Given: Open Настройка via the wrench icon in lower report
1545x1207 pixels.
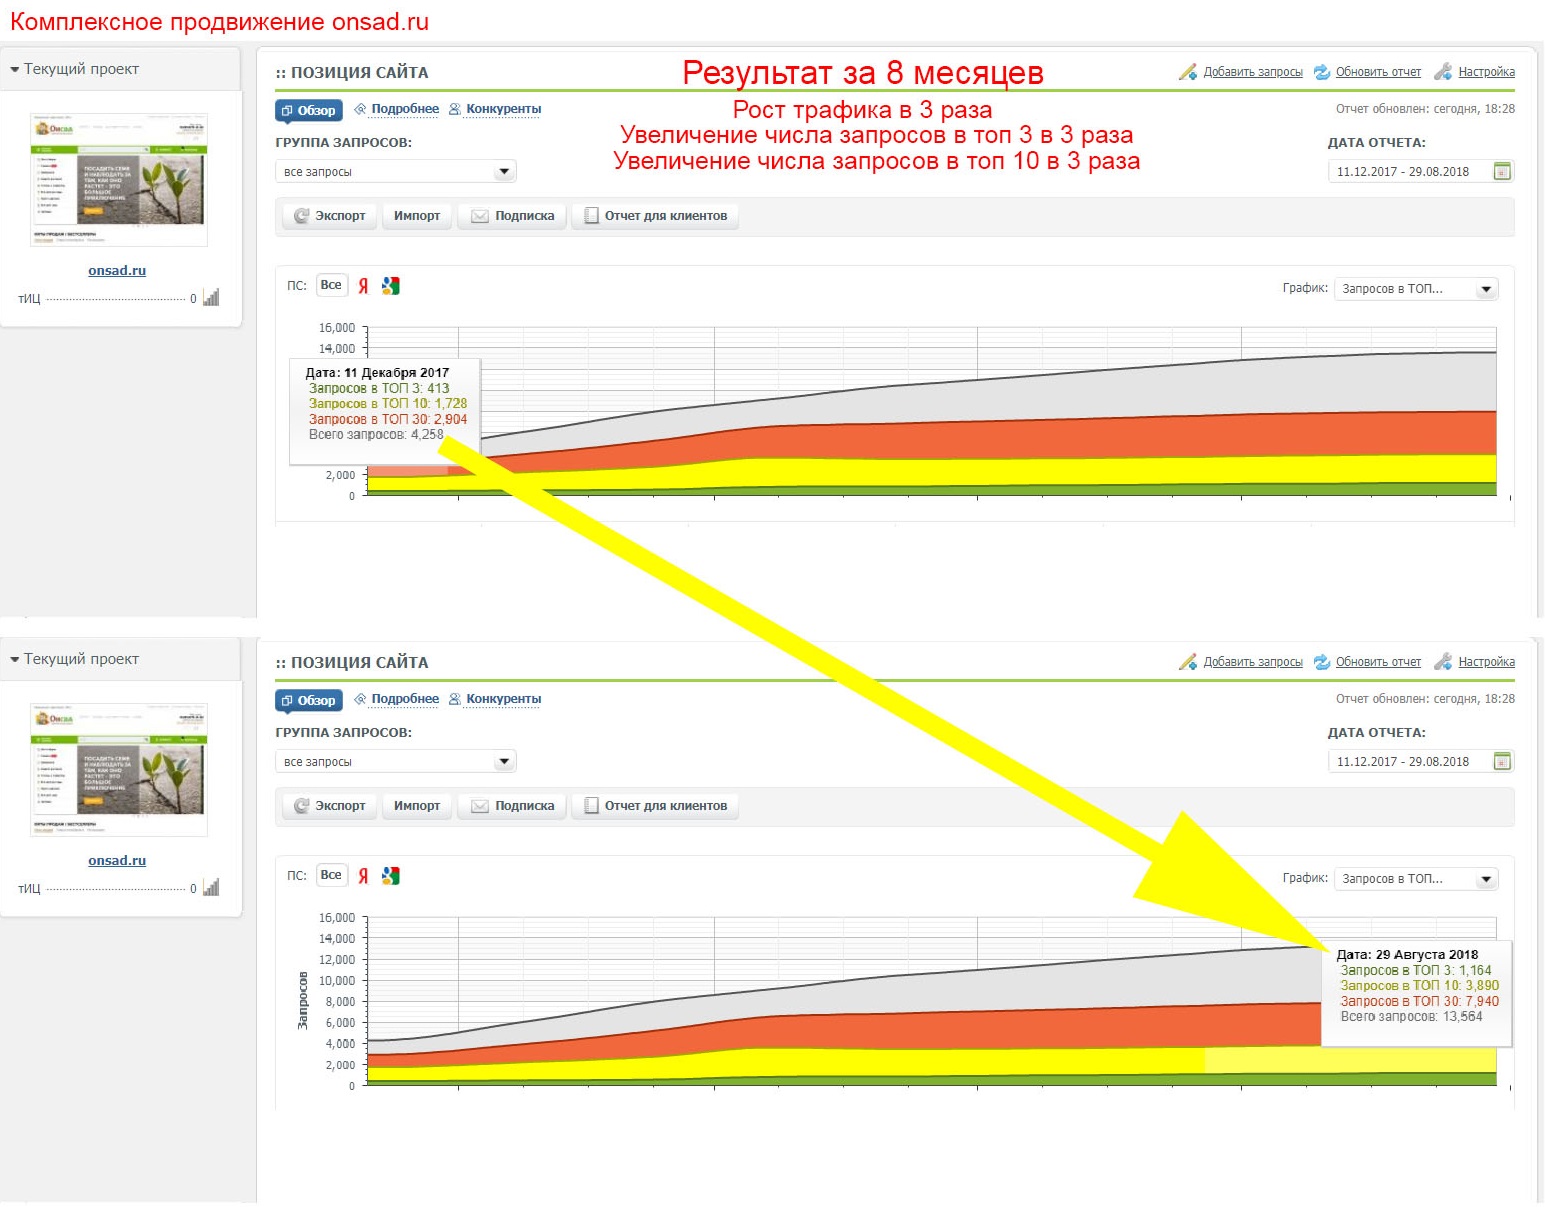Looking at the screenshot, I should tap(1443, 662).
